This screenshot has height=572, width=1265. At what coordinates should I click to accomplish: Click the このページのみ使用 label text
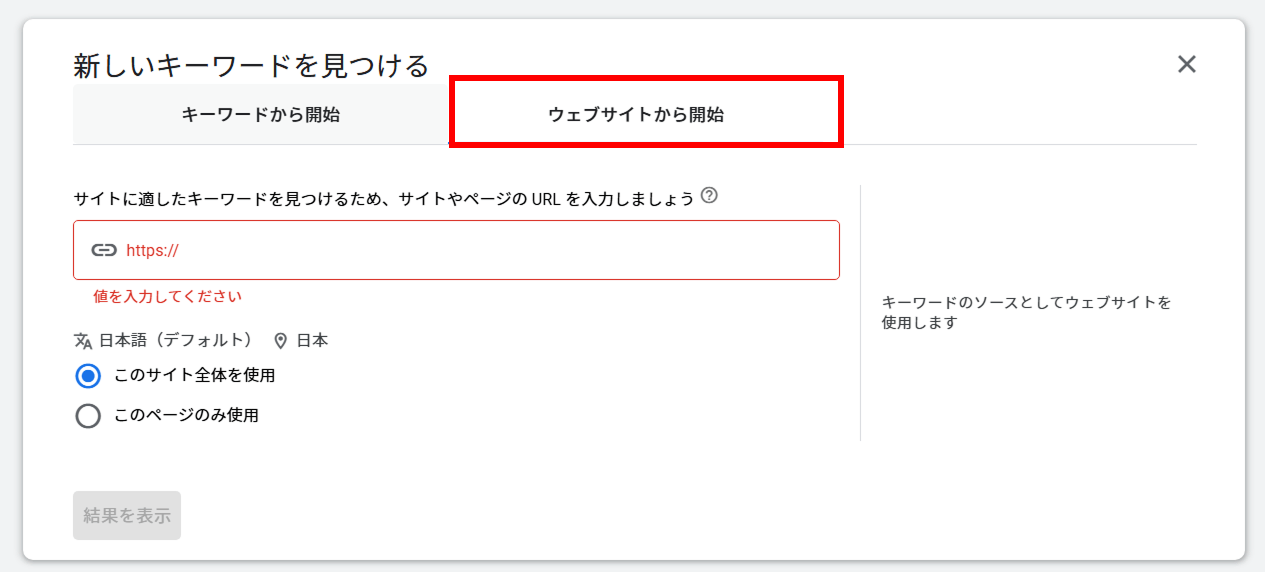click(x=187, y=415)
